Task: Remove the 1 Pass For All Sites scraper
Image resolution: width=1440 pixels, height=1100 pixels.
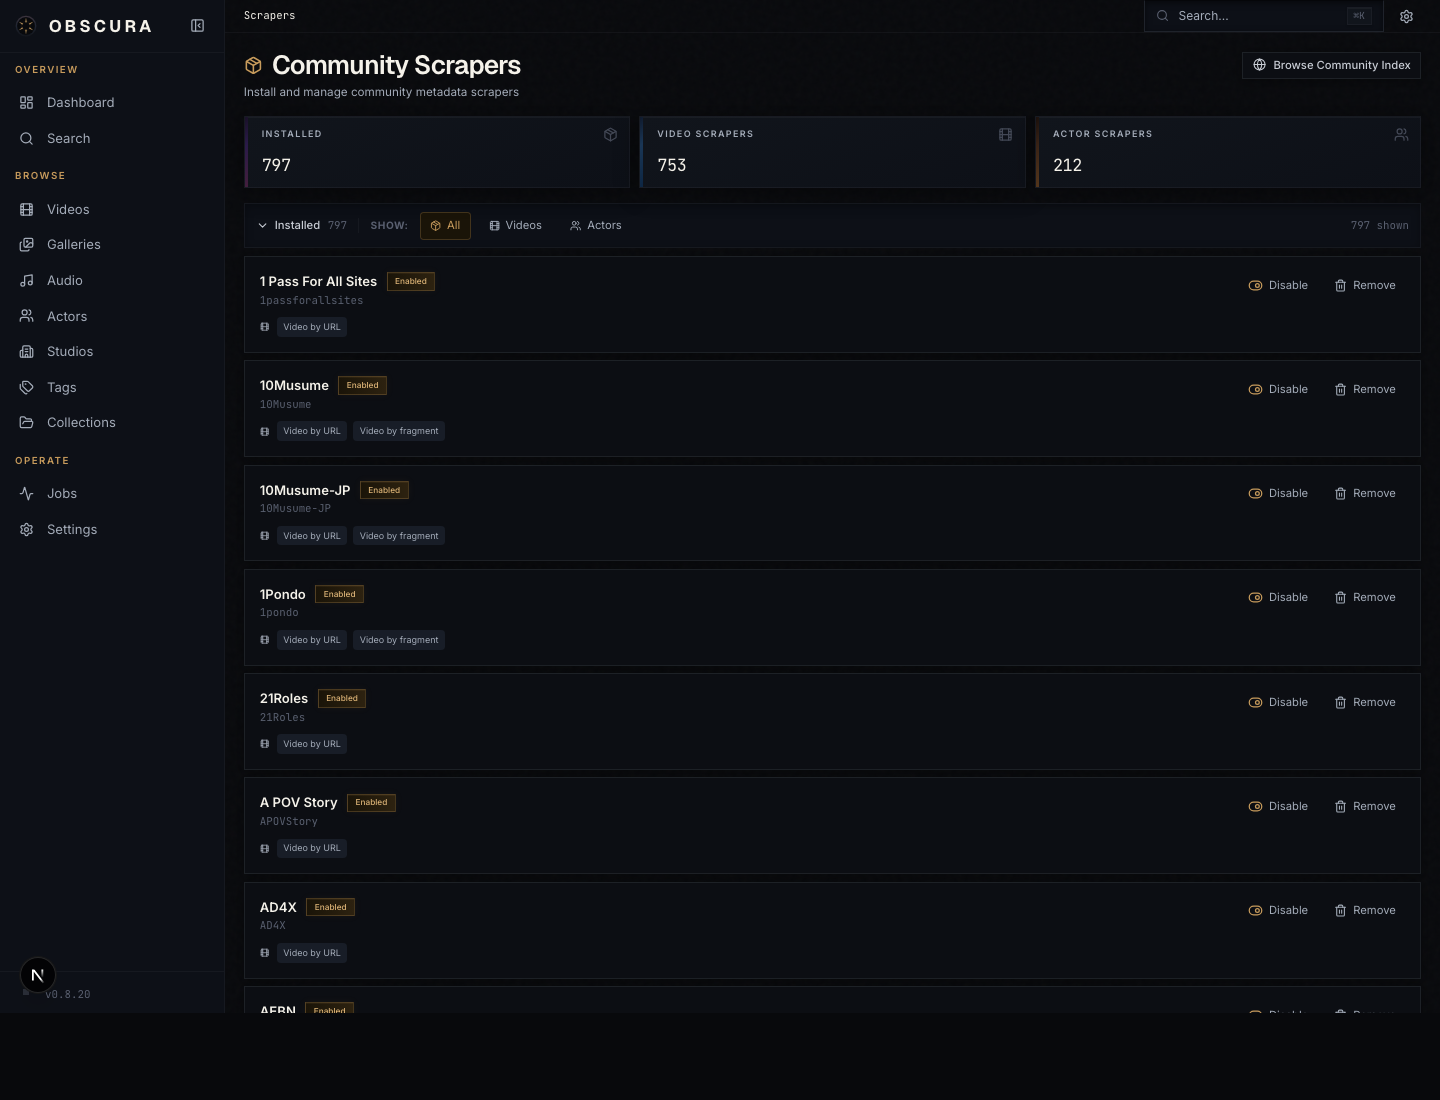Action: coord(1365,285)
